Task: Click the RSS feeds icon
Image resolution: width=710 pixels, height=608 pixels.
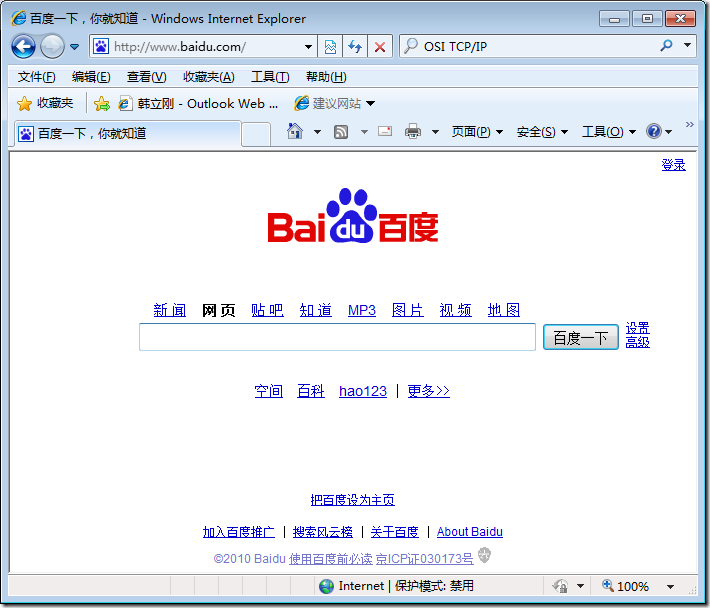Action: click(x=341, y=132)
